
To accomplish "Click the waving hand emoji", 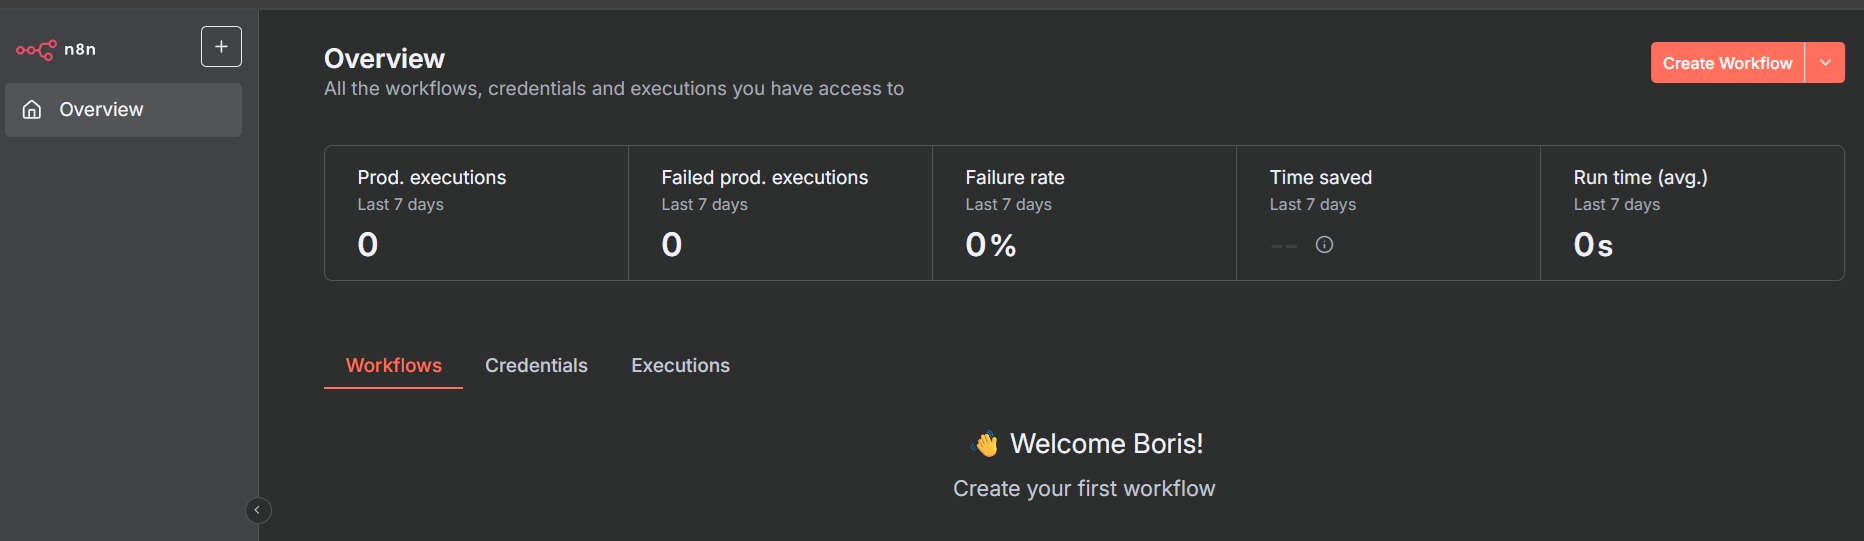I will click(x=985, y=443).
